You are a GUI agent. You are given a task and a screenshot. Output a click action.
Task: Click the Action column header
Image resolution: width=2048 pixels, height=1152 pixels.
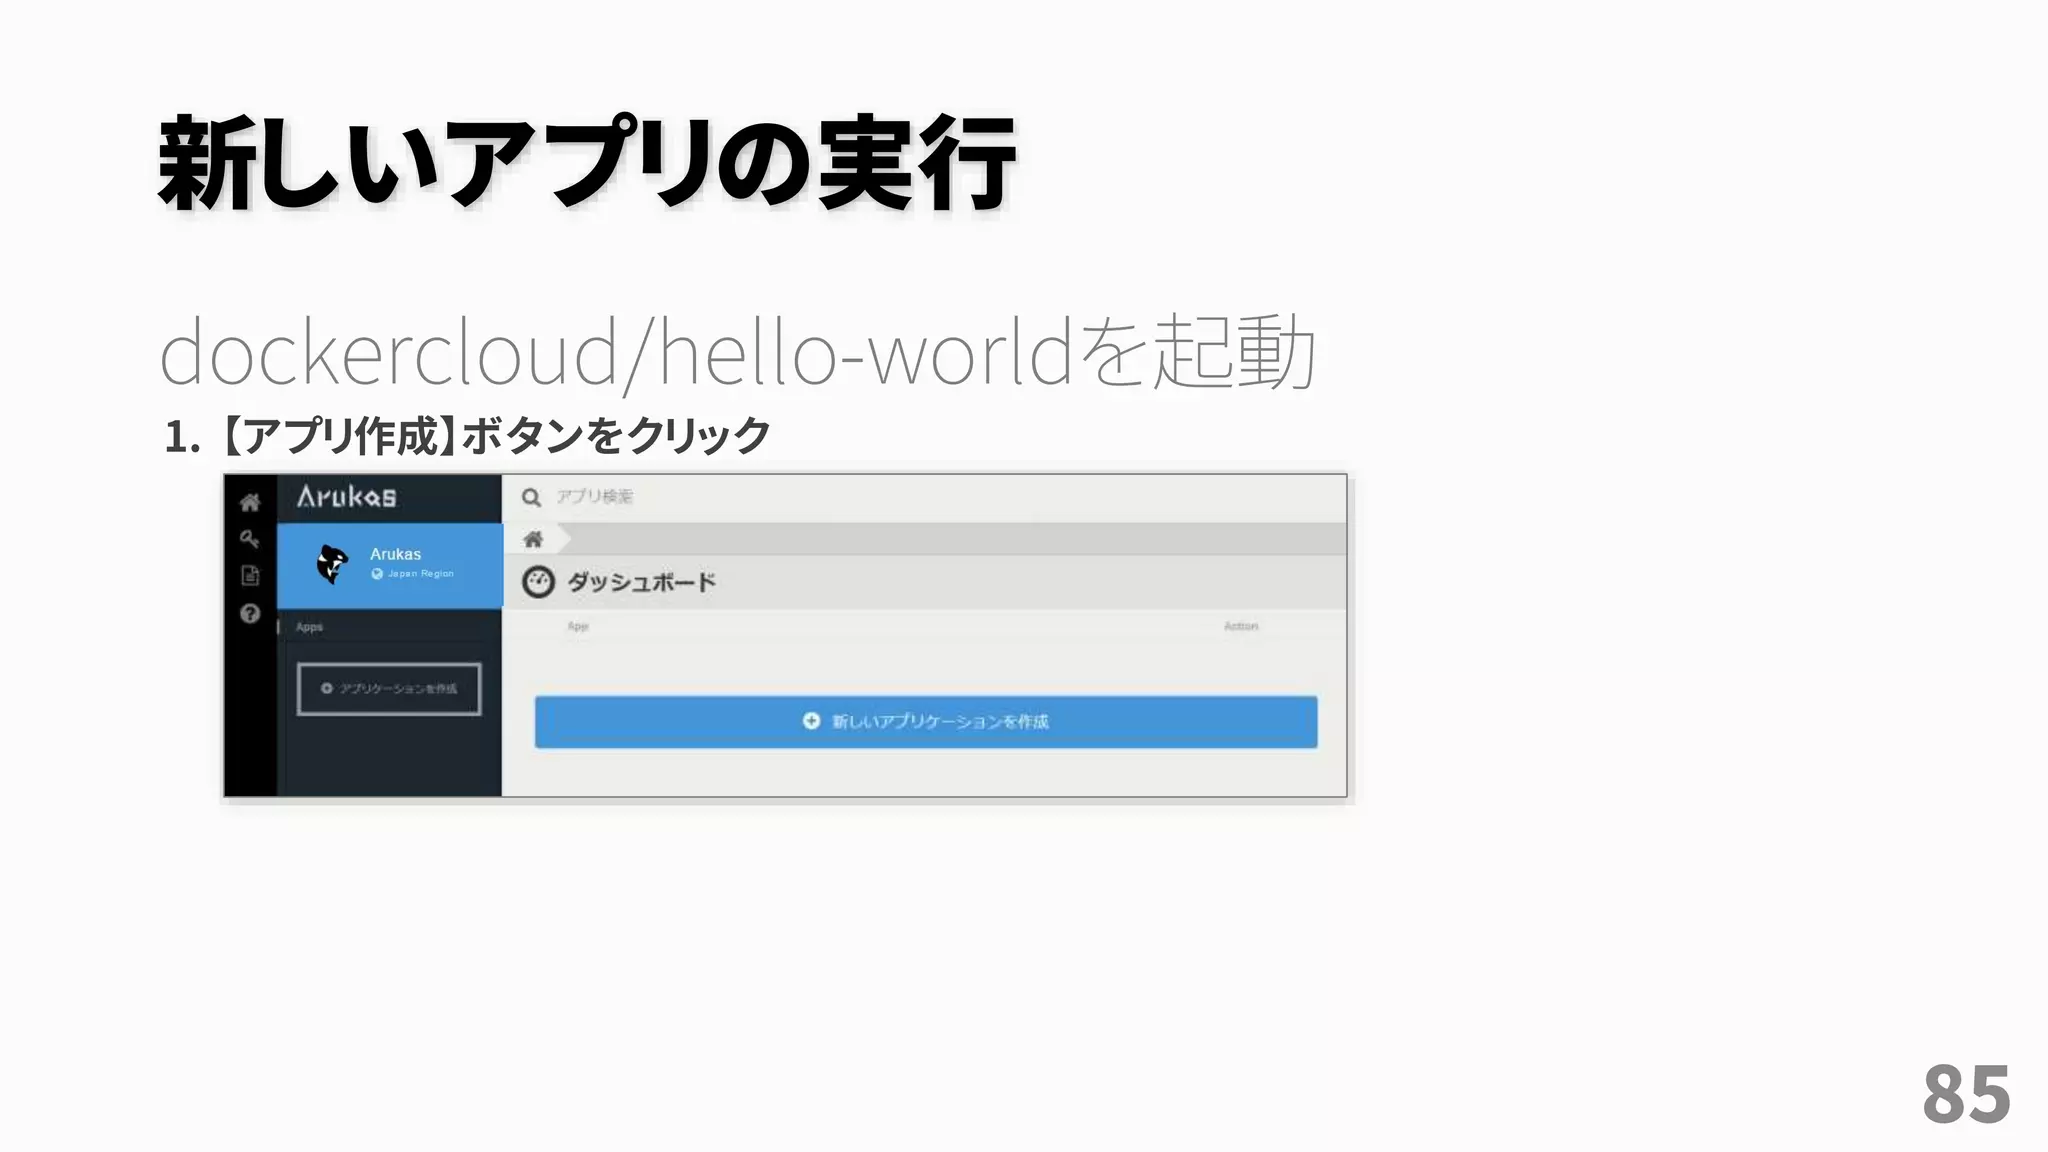pyautogui.click(x=1241, y=626)
